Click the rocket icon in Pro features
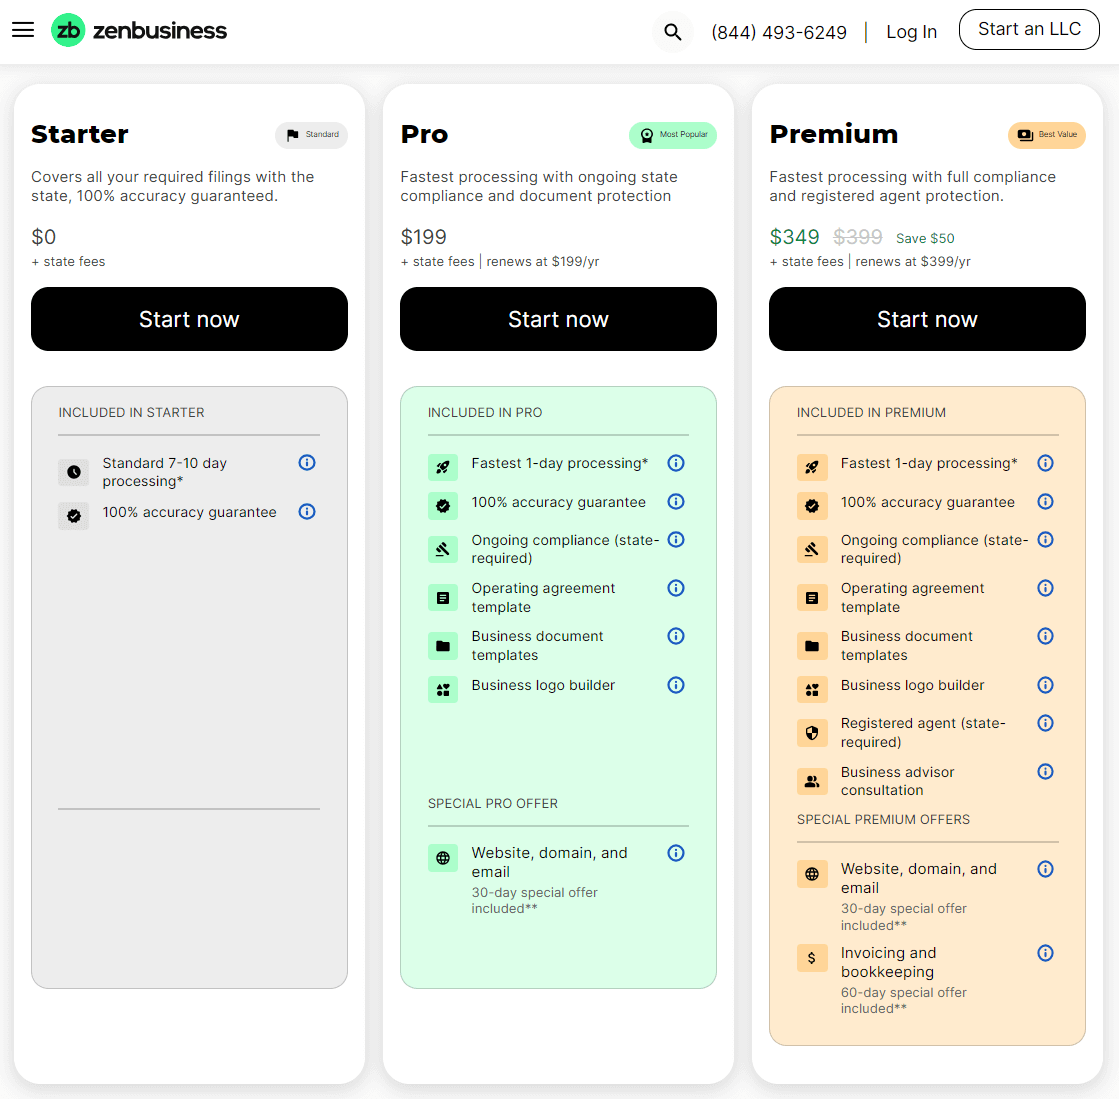 pyautogui.click(x=443, y=467)
